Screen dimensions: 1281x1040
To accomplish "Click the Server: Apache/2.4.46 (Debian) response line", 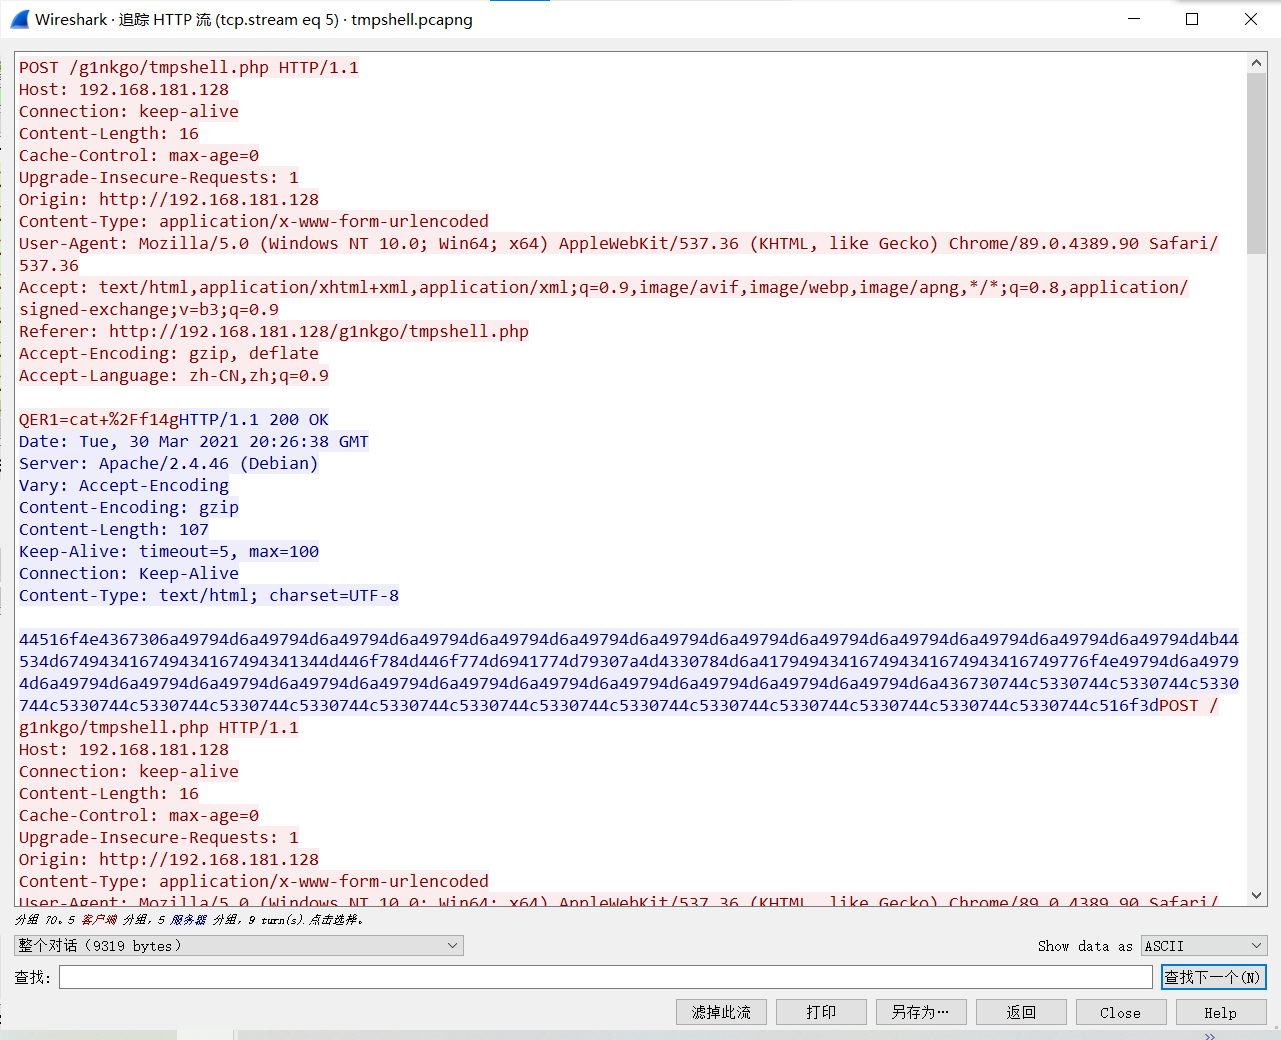I will coord(168,463).
